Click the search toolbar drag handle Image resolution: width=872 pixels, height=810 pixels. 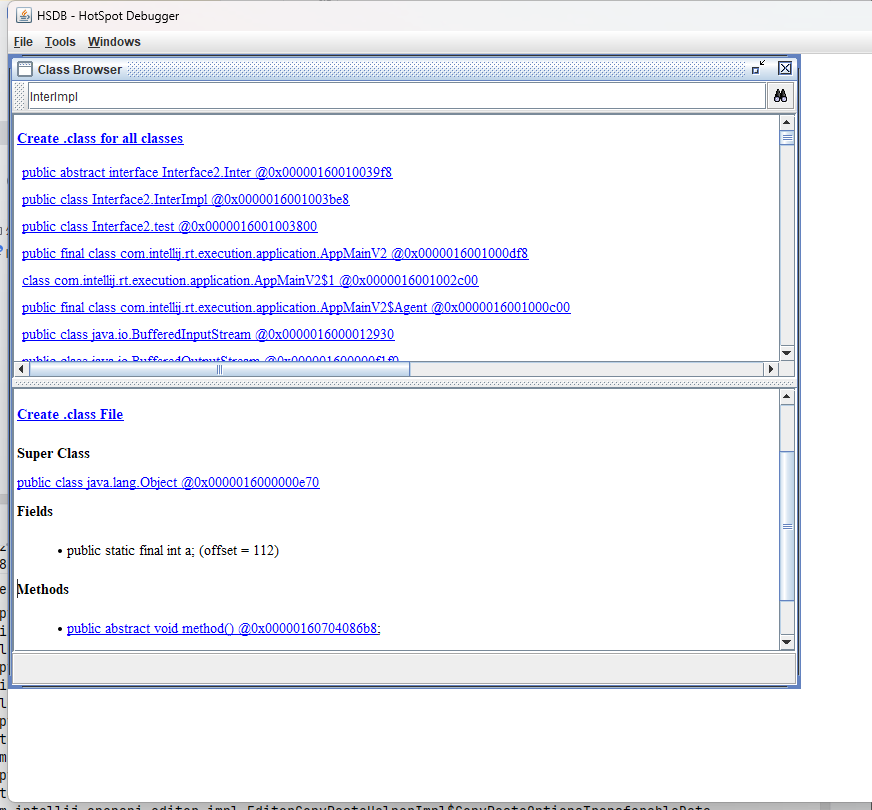coord(20,96)
